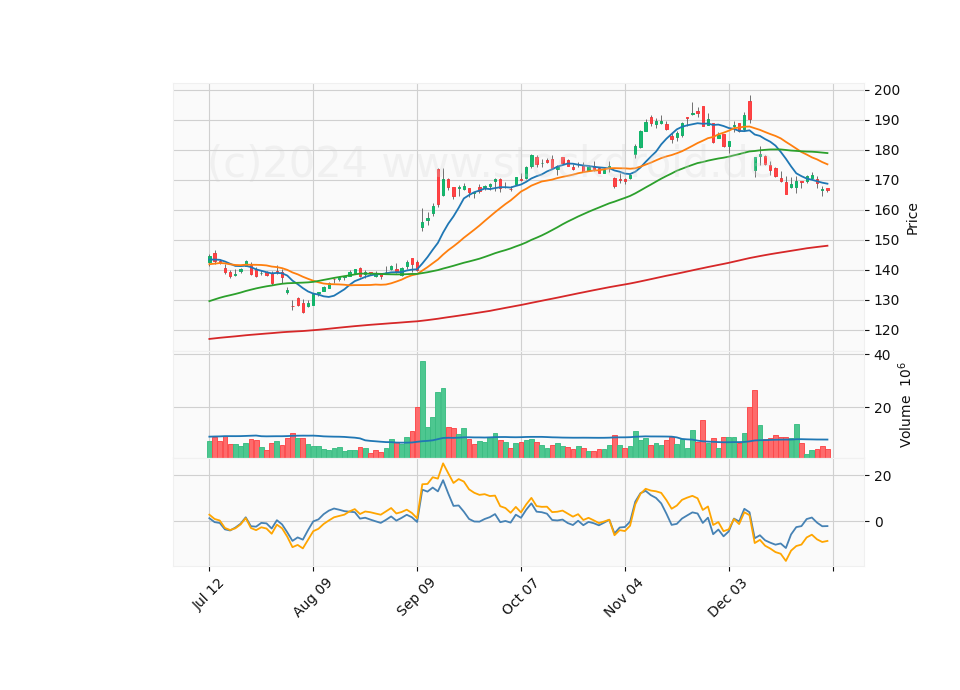Click the 'Jul 12' date axis label

208,595
